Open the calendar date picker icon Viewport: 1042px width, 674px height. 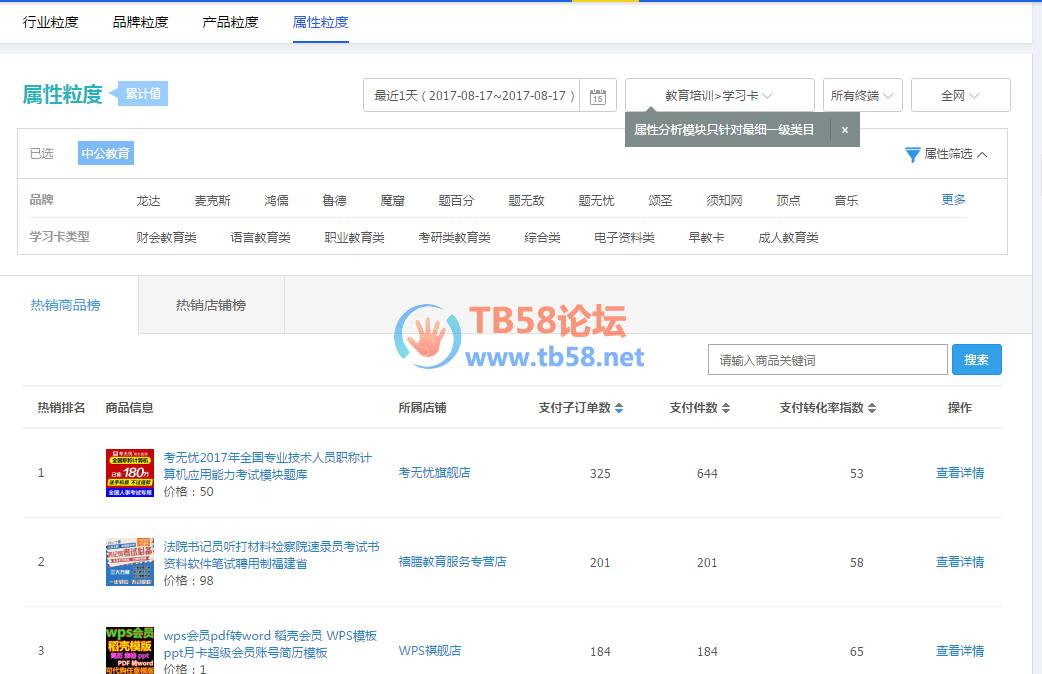598,96
